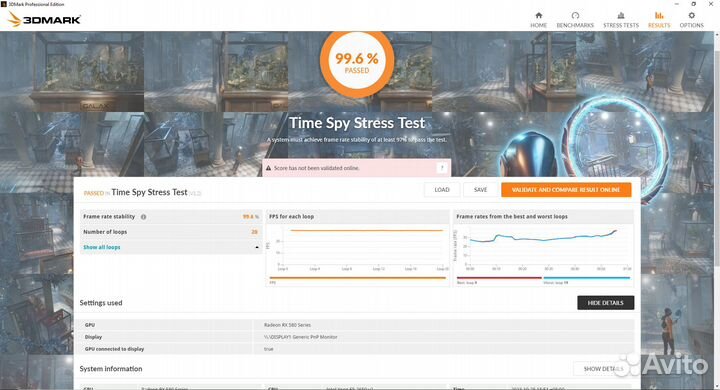720x390 pixels.
Task: Click the "Display" row label
Action: coord(93,337)
